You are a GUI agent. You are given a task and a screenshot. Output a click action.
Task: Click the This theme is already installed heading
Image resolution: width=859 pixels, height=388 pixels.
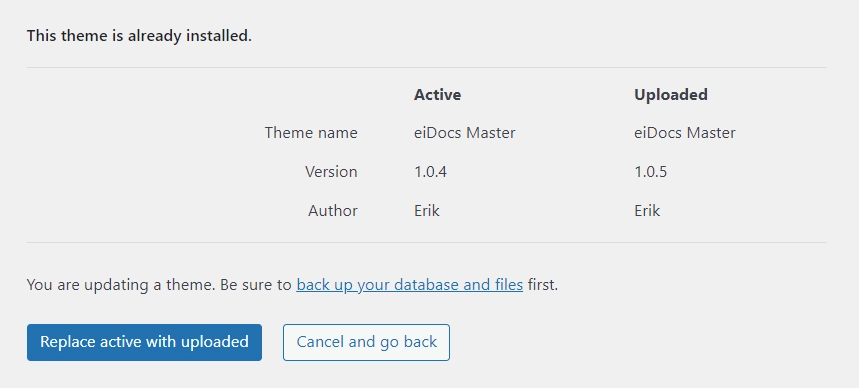pyautogui.click(x=139, y=36)
